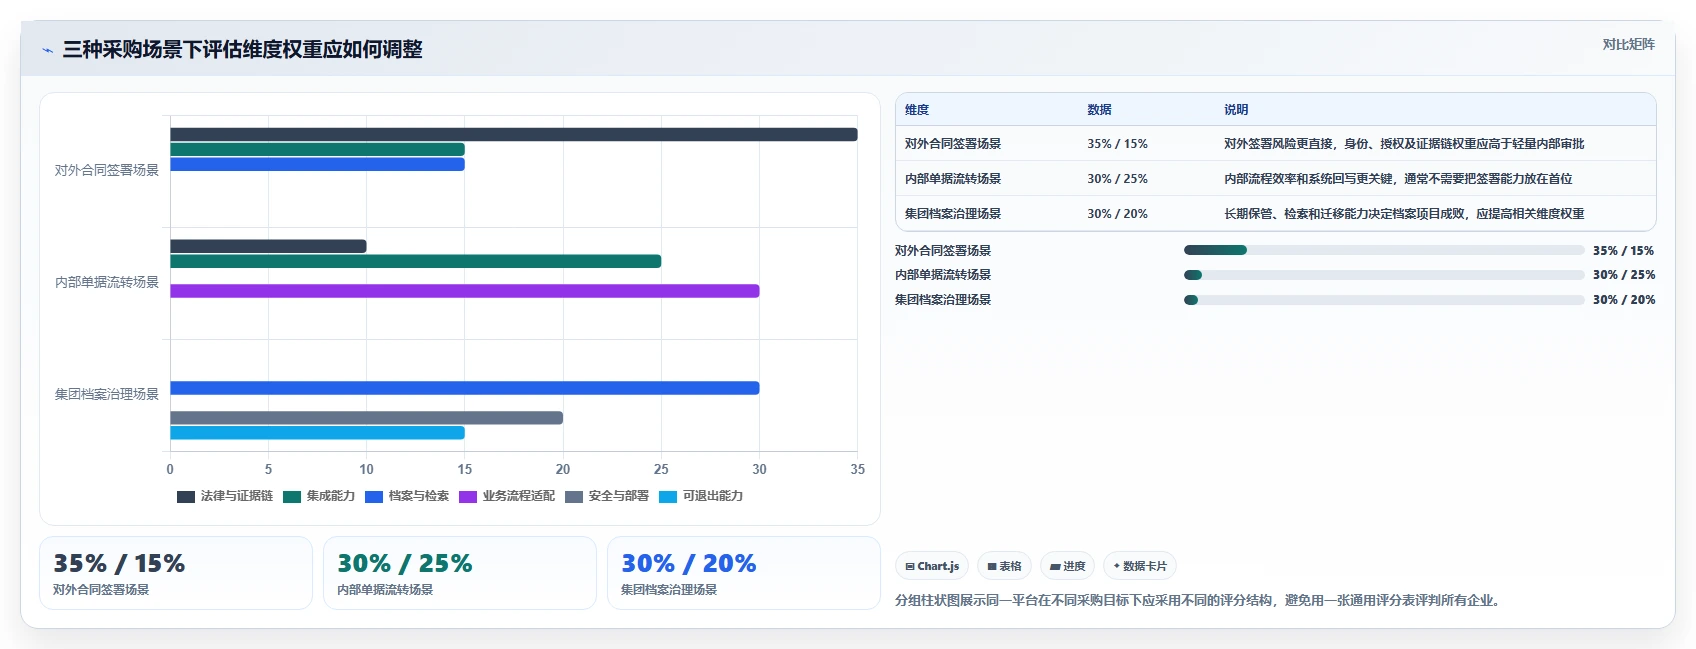1696x649 pixels.
Task: Click the blue 30 bar under 集团档案治理场景
Action: click(x=465, y=388)
